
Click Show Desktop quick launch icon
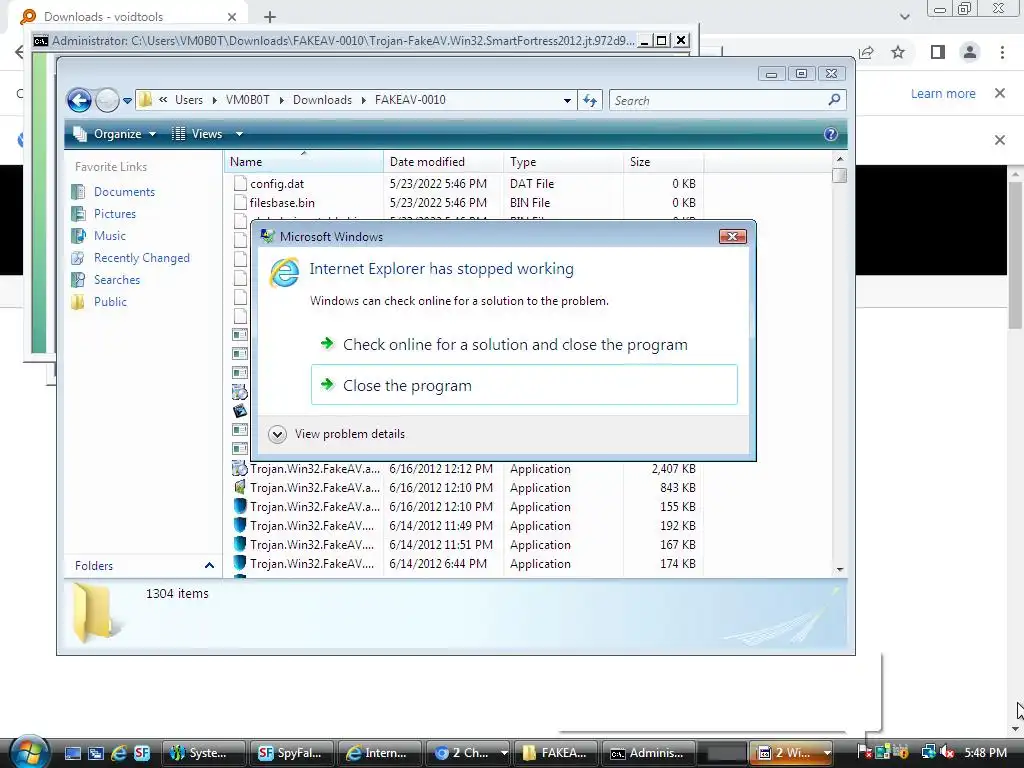72,753
